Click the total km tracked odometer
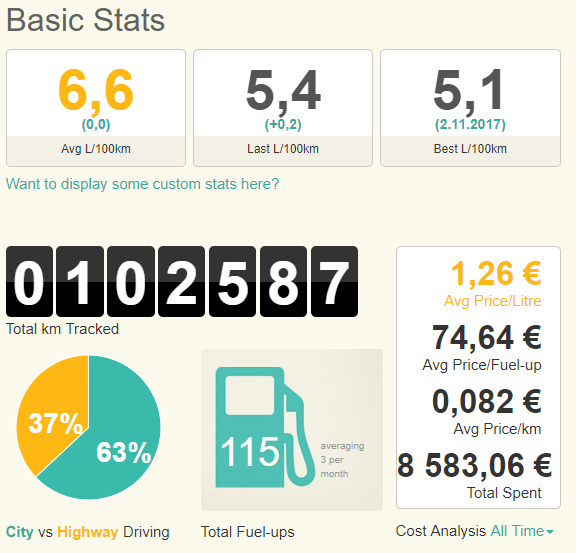Screen dimensions: 576x553 (x=182, y=281)
